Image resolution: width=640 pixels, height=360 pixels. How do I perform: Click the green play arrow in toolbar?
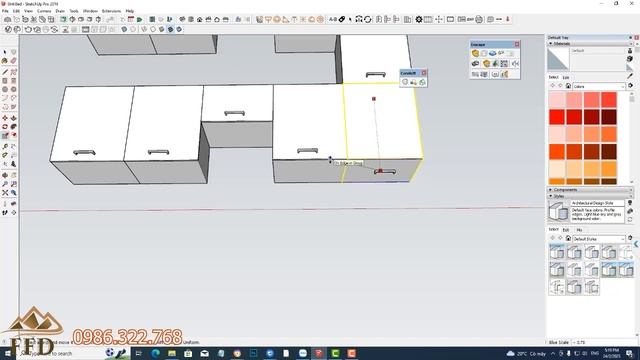pos(140,19)
